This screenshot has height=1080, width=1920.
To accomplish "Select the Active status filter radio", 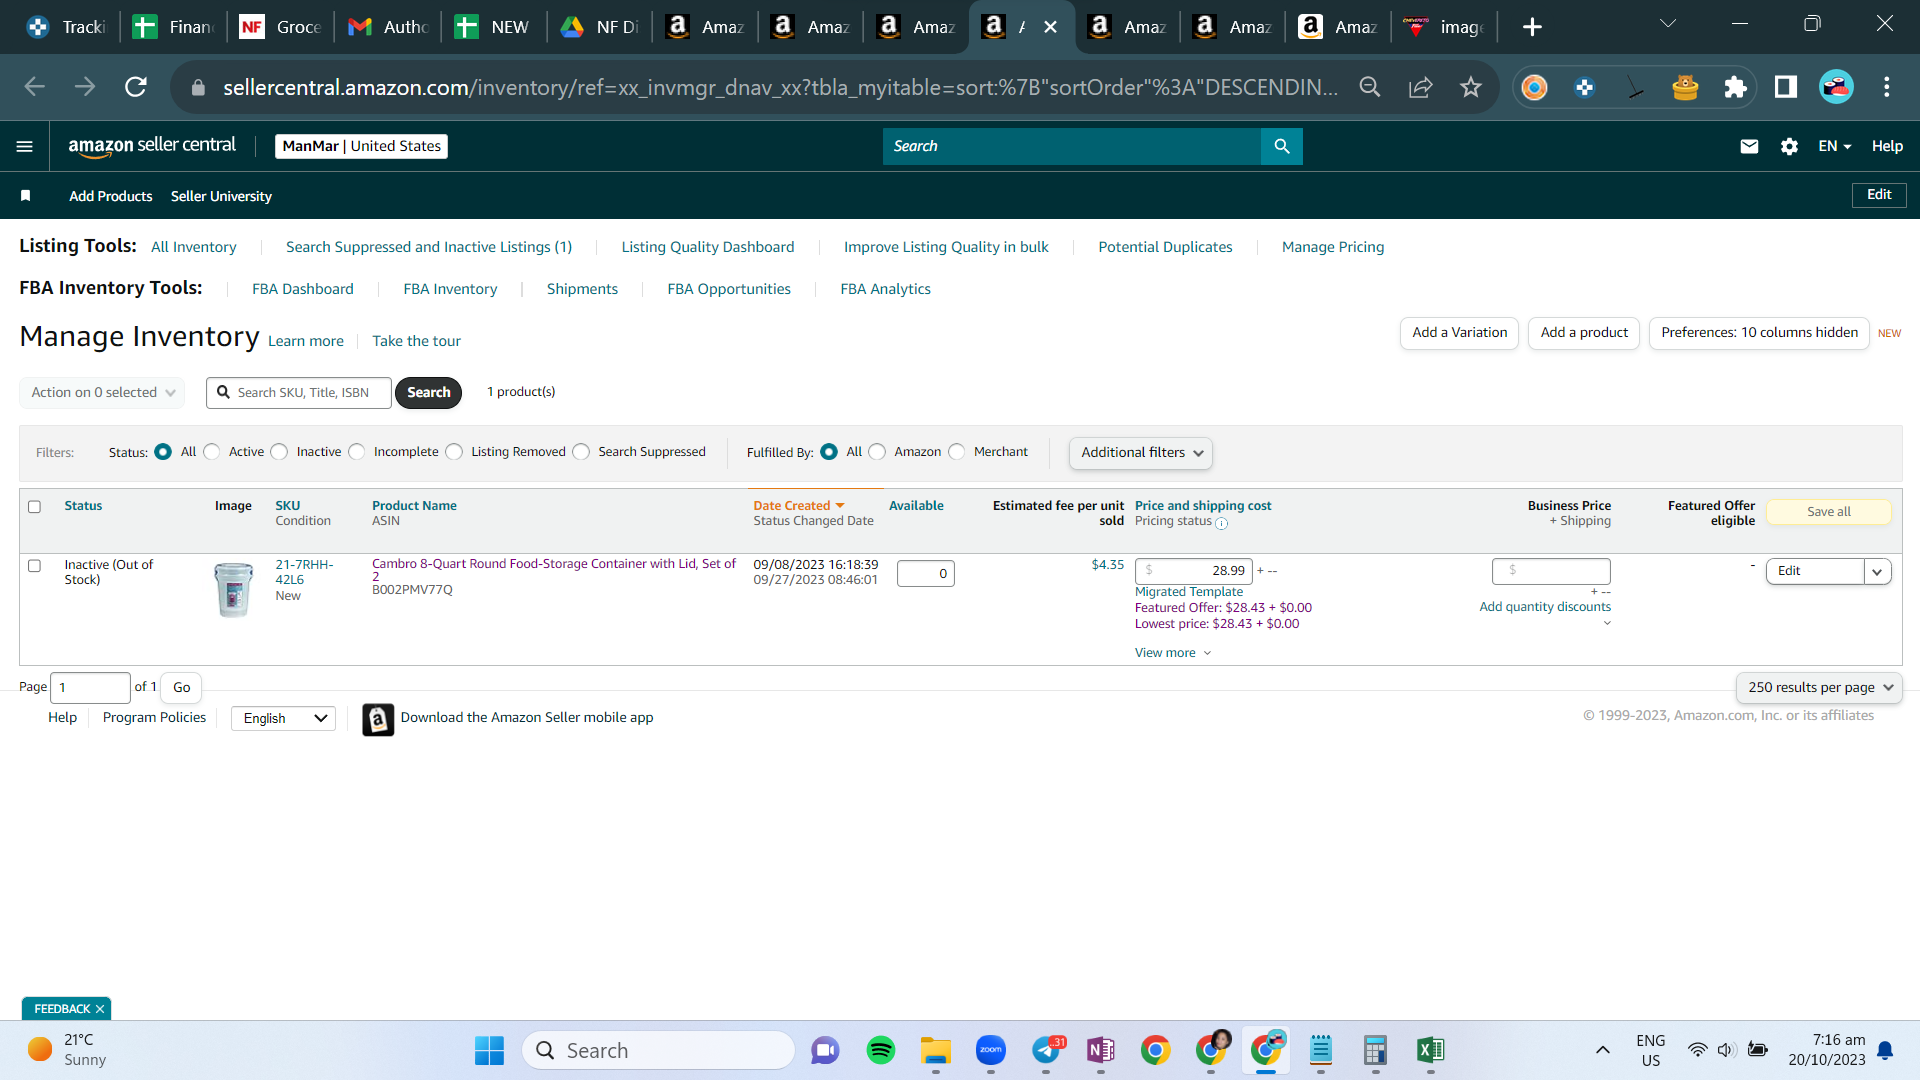I will [x=211, y=452].
